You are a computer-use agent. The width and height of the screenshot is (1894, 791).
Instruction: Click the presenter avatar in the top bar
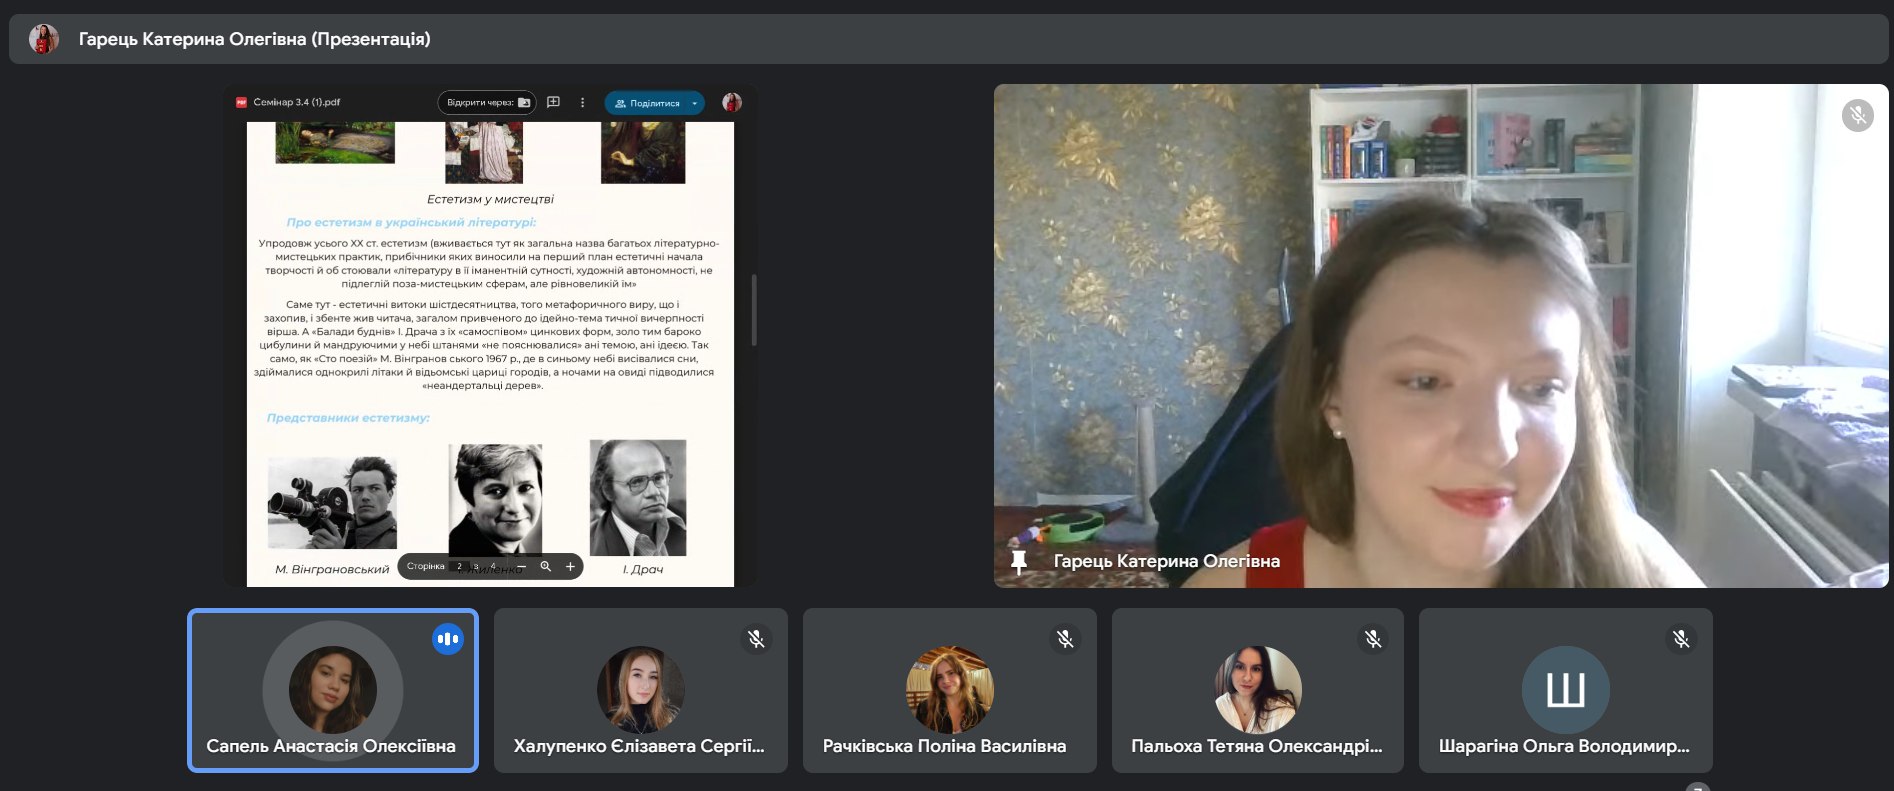coord(43,39)
